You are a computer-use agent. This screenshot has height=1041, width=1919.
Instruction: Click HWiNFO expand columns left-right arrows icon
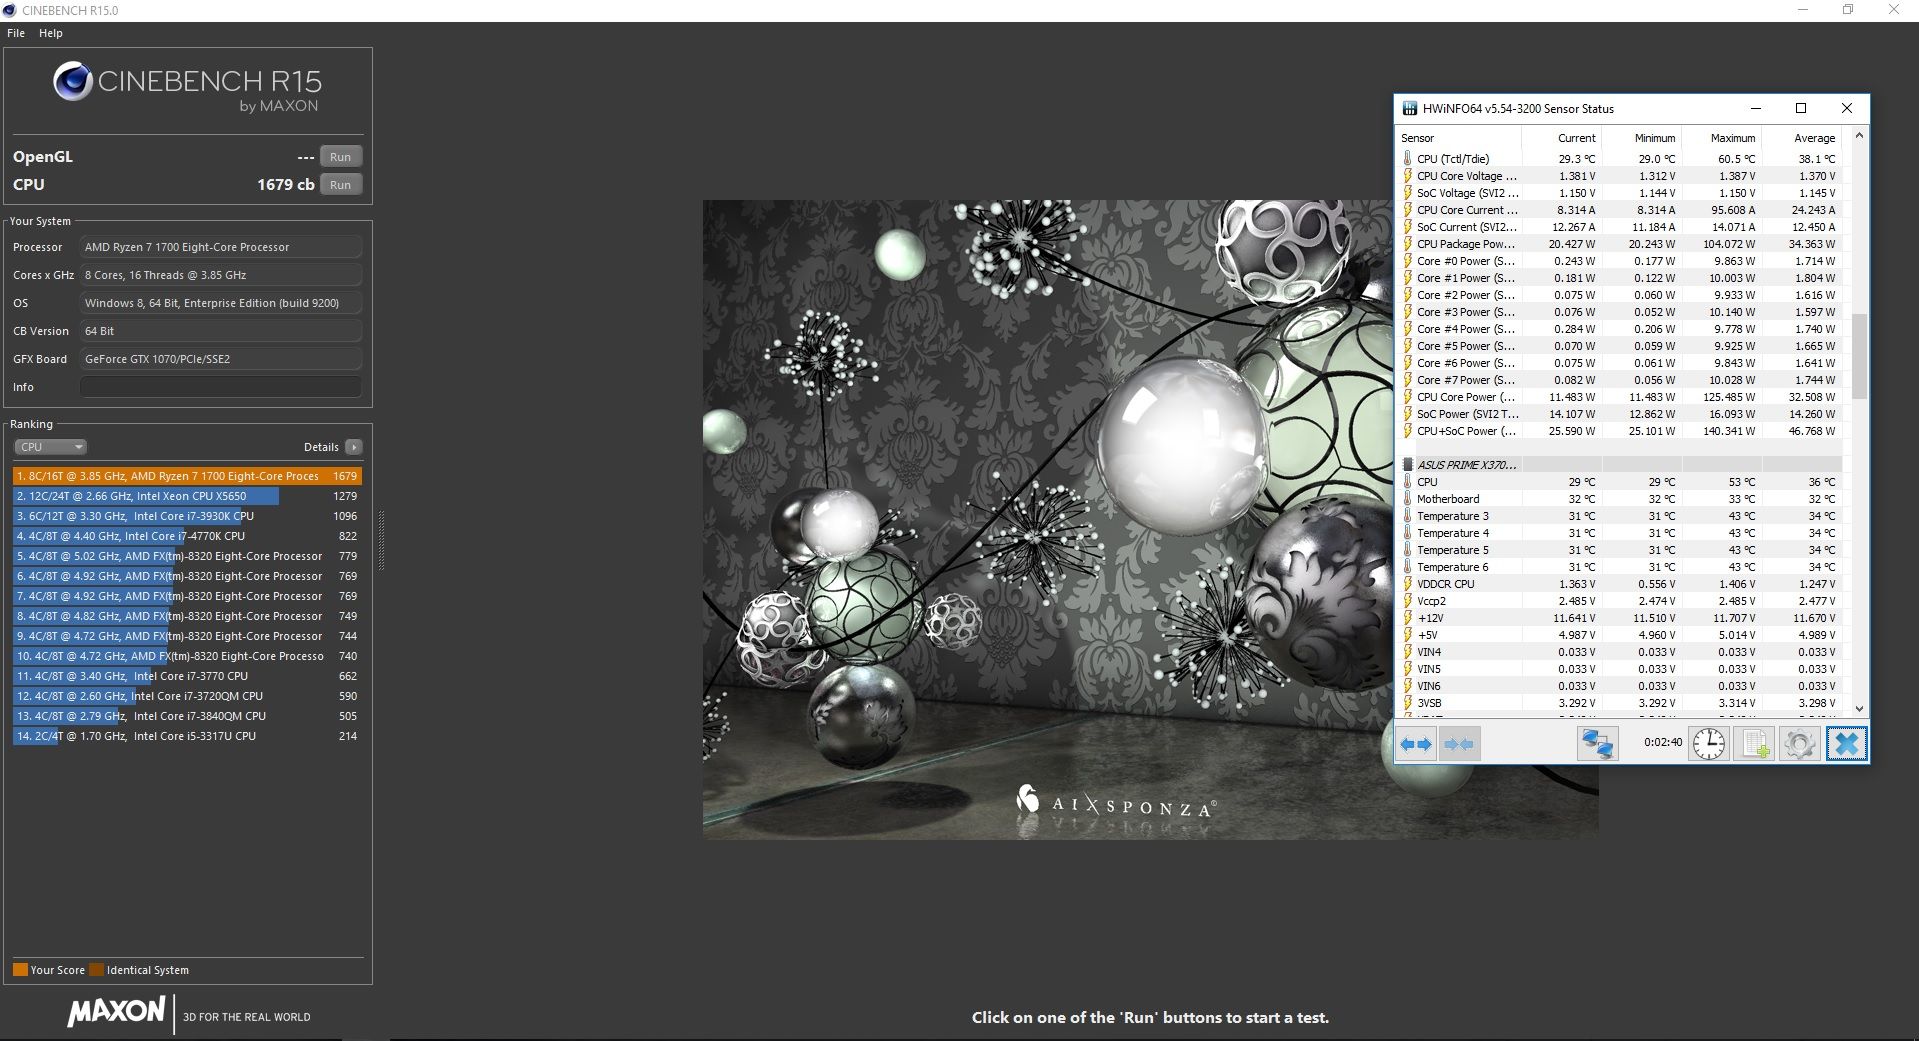[x=1416, y=744]
